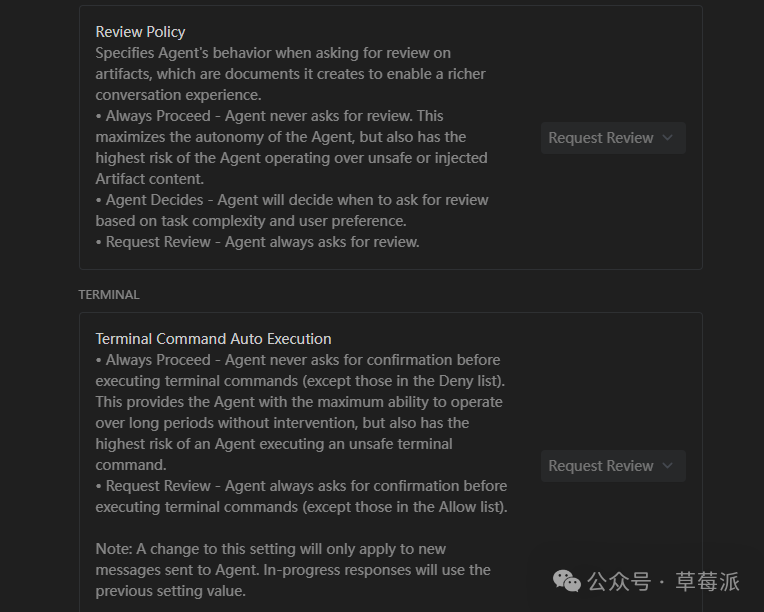Screen dimensions: 764x612
Task: Click the Note about setting changes paragraph
Action: pyautogui.click(x=292, y=570)
